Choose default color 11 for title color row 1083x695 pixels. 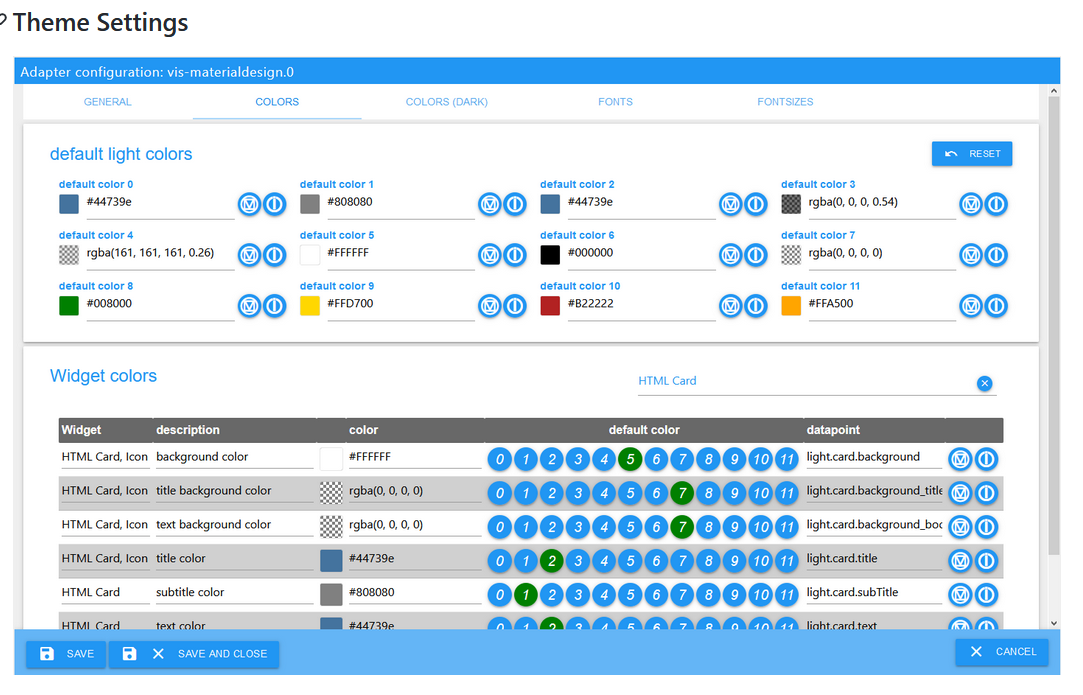(787, 561)
